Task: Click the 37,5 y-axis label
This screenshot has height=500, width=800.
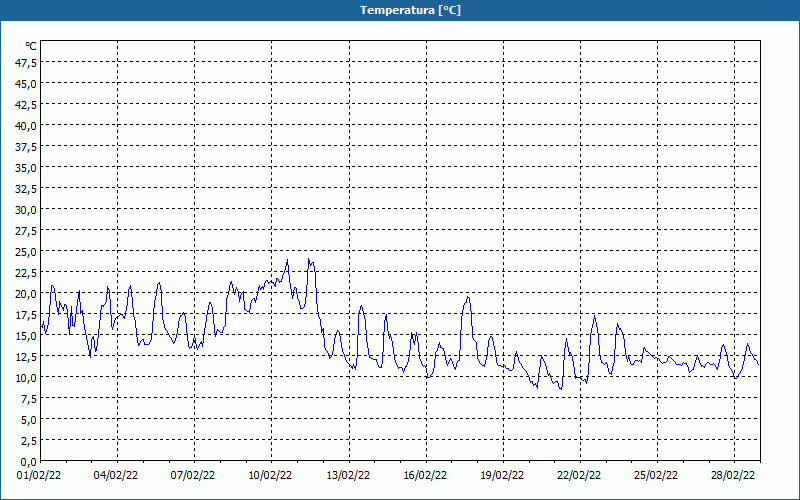Action: click(27, 147)
